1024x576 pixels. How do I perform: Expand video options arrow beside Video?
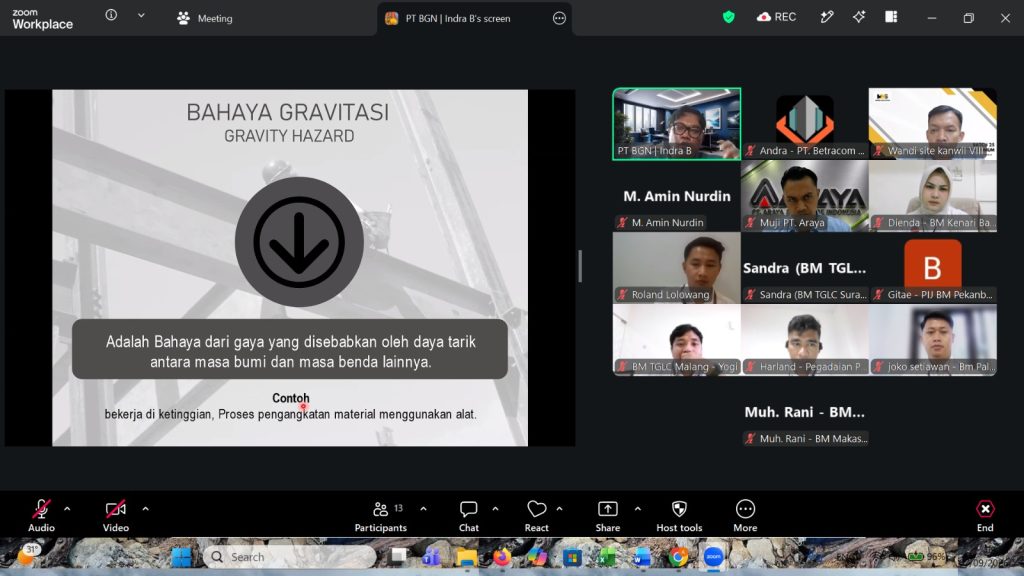click(x=145, y=509)
